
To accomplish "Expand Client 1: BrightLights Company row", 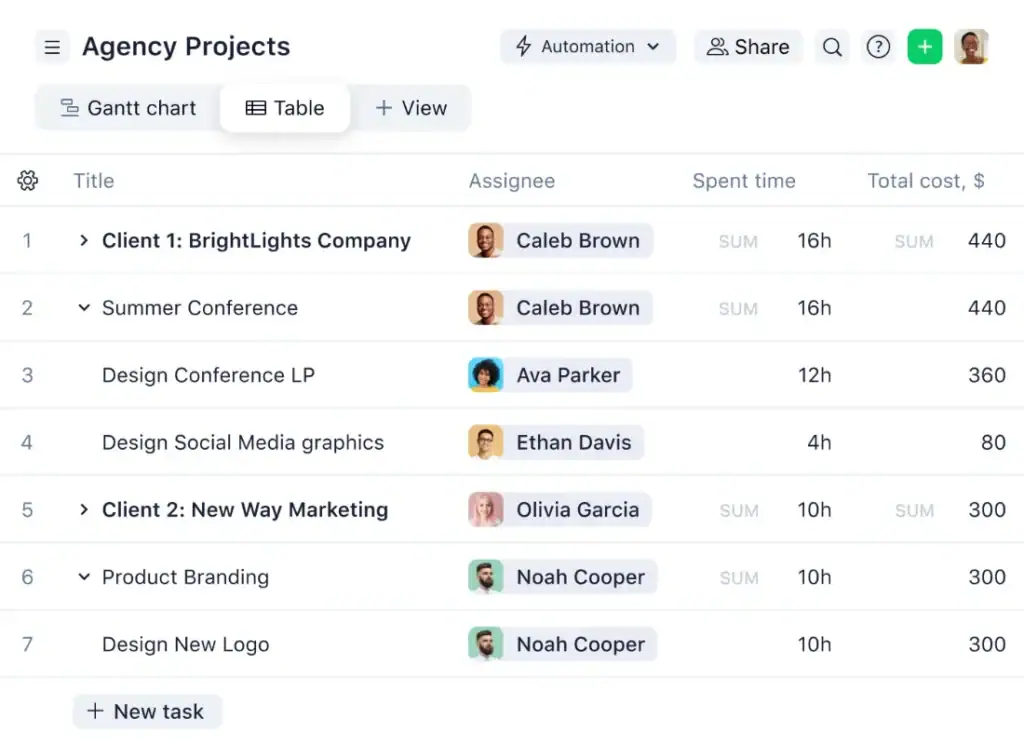I will [83, 240].
